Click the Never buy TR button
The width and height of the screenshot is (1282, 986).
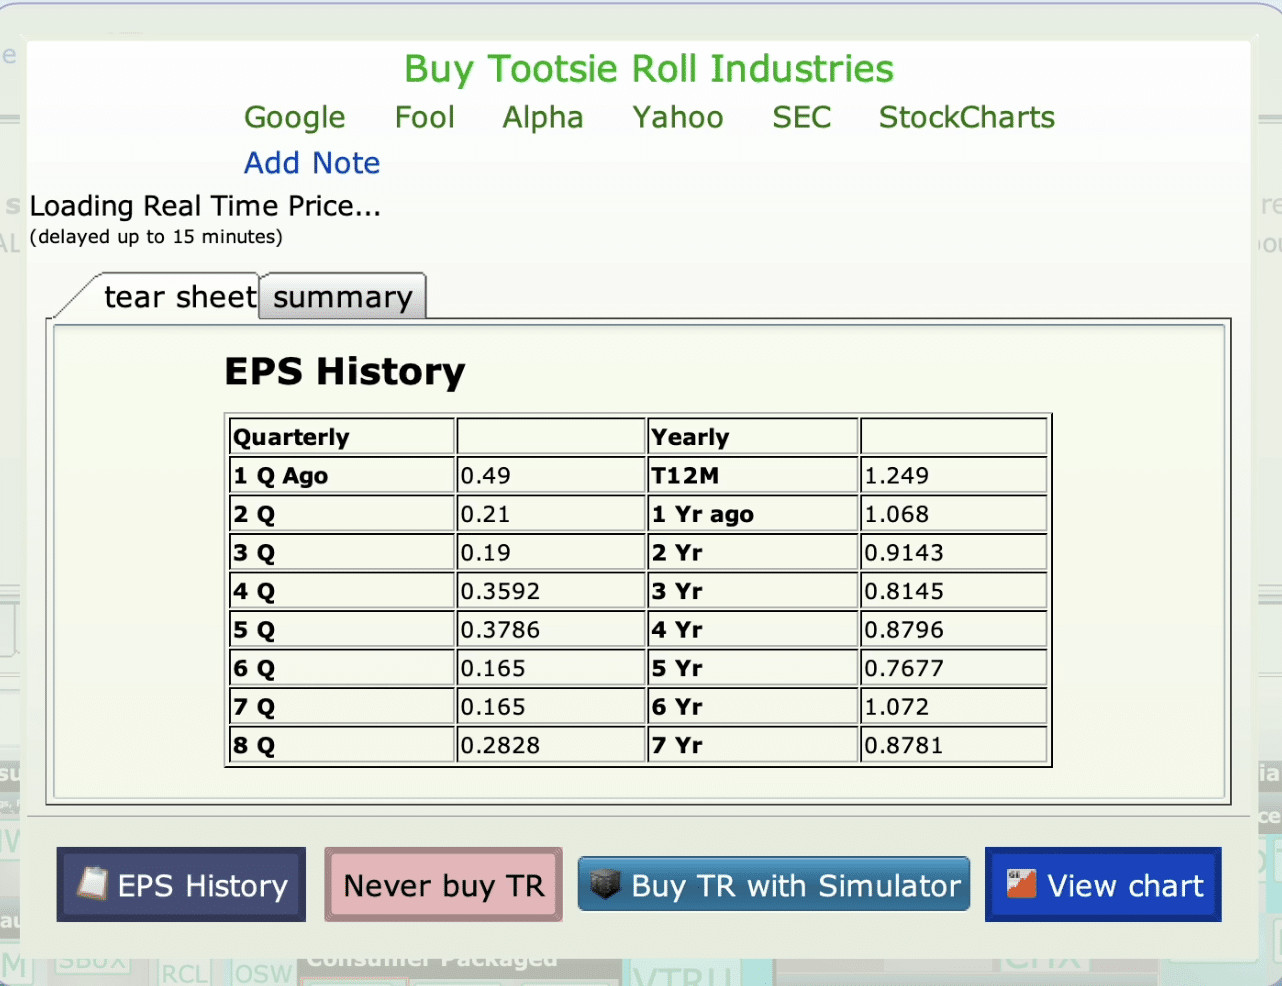click(443, 885)
